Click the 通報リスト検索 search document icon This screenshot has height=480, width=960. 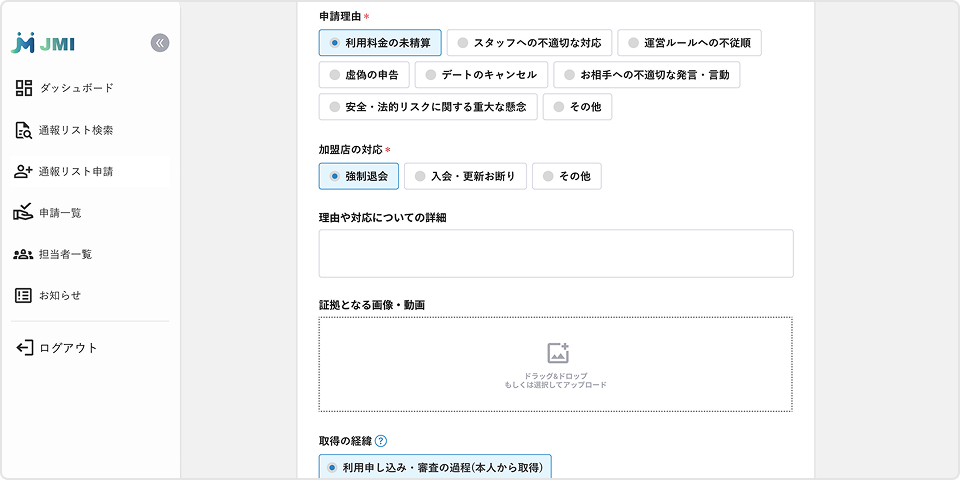point(24,130)
